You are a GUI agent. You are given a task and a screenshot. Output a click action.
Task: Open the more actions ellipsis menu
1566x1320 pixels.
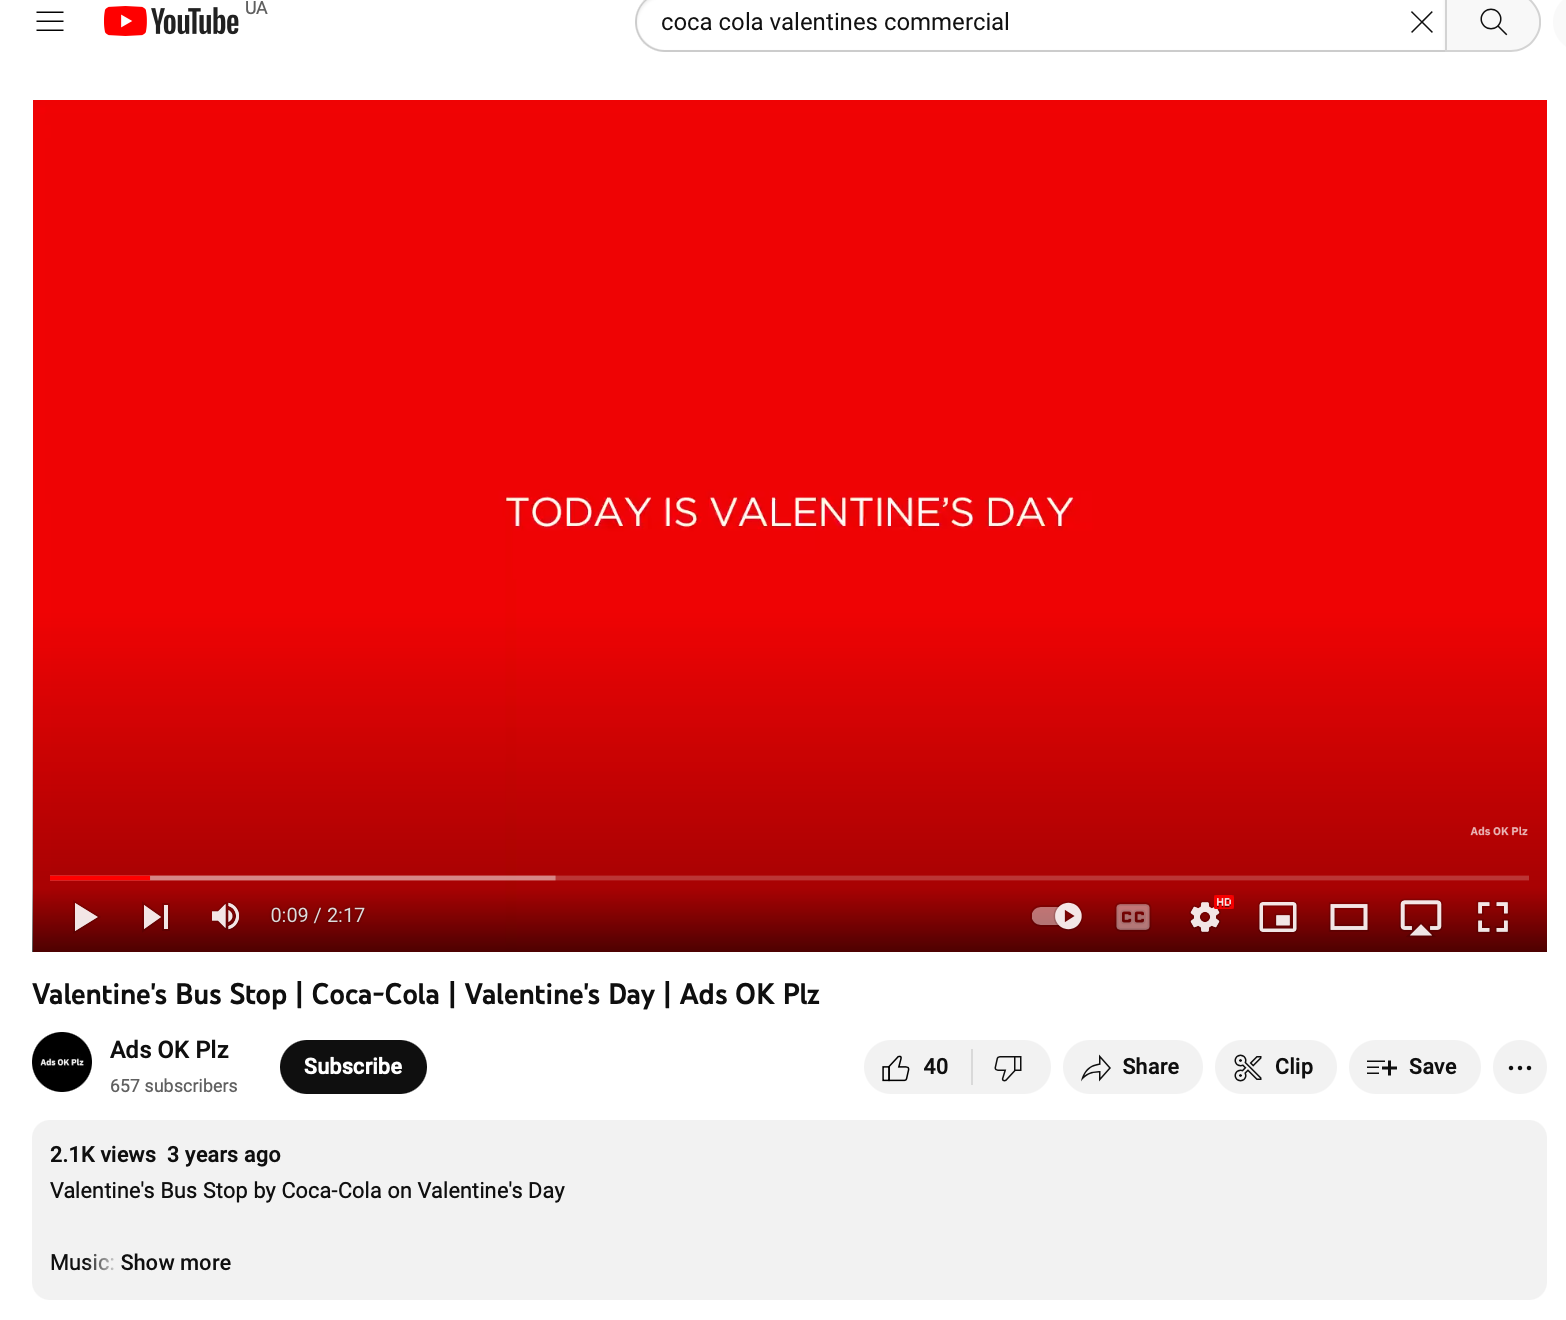(1520, 1067)
